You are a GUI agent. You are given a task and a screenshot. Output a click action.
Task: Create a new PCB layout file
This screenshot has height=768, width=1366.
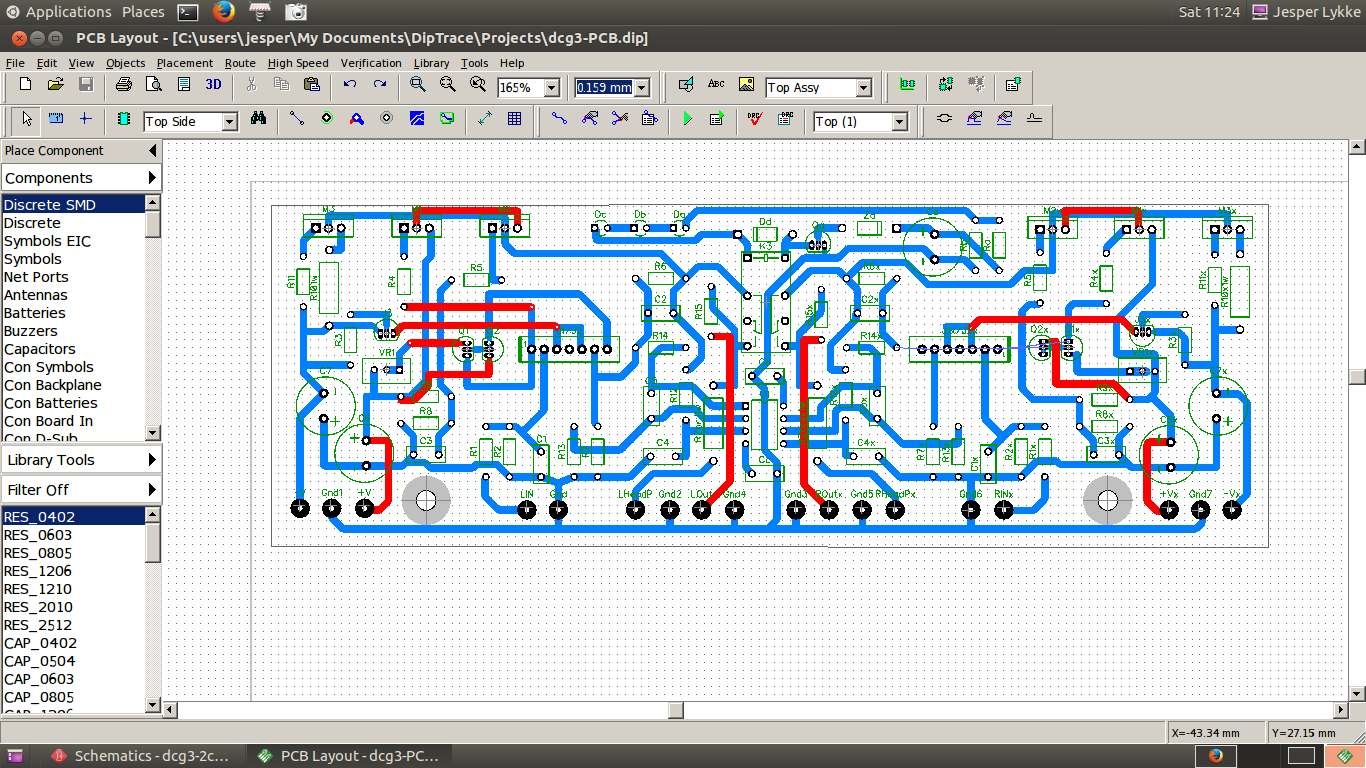[26, 86]
